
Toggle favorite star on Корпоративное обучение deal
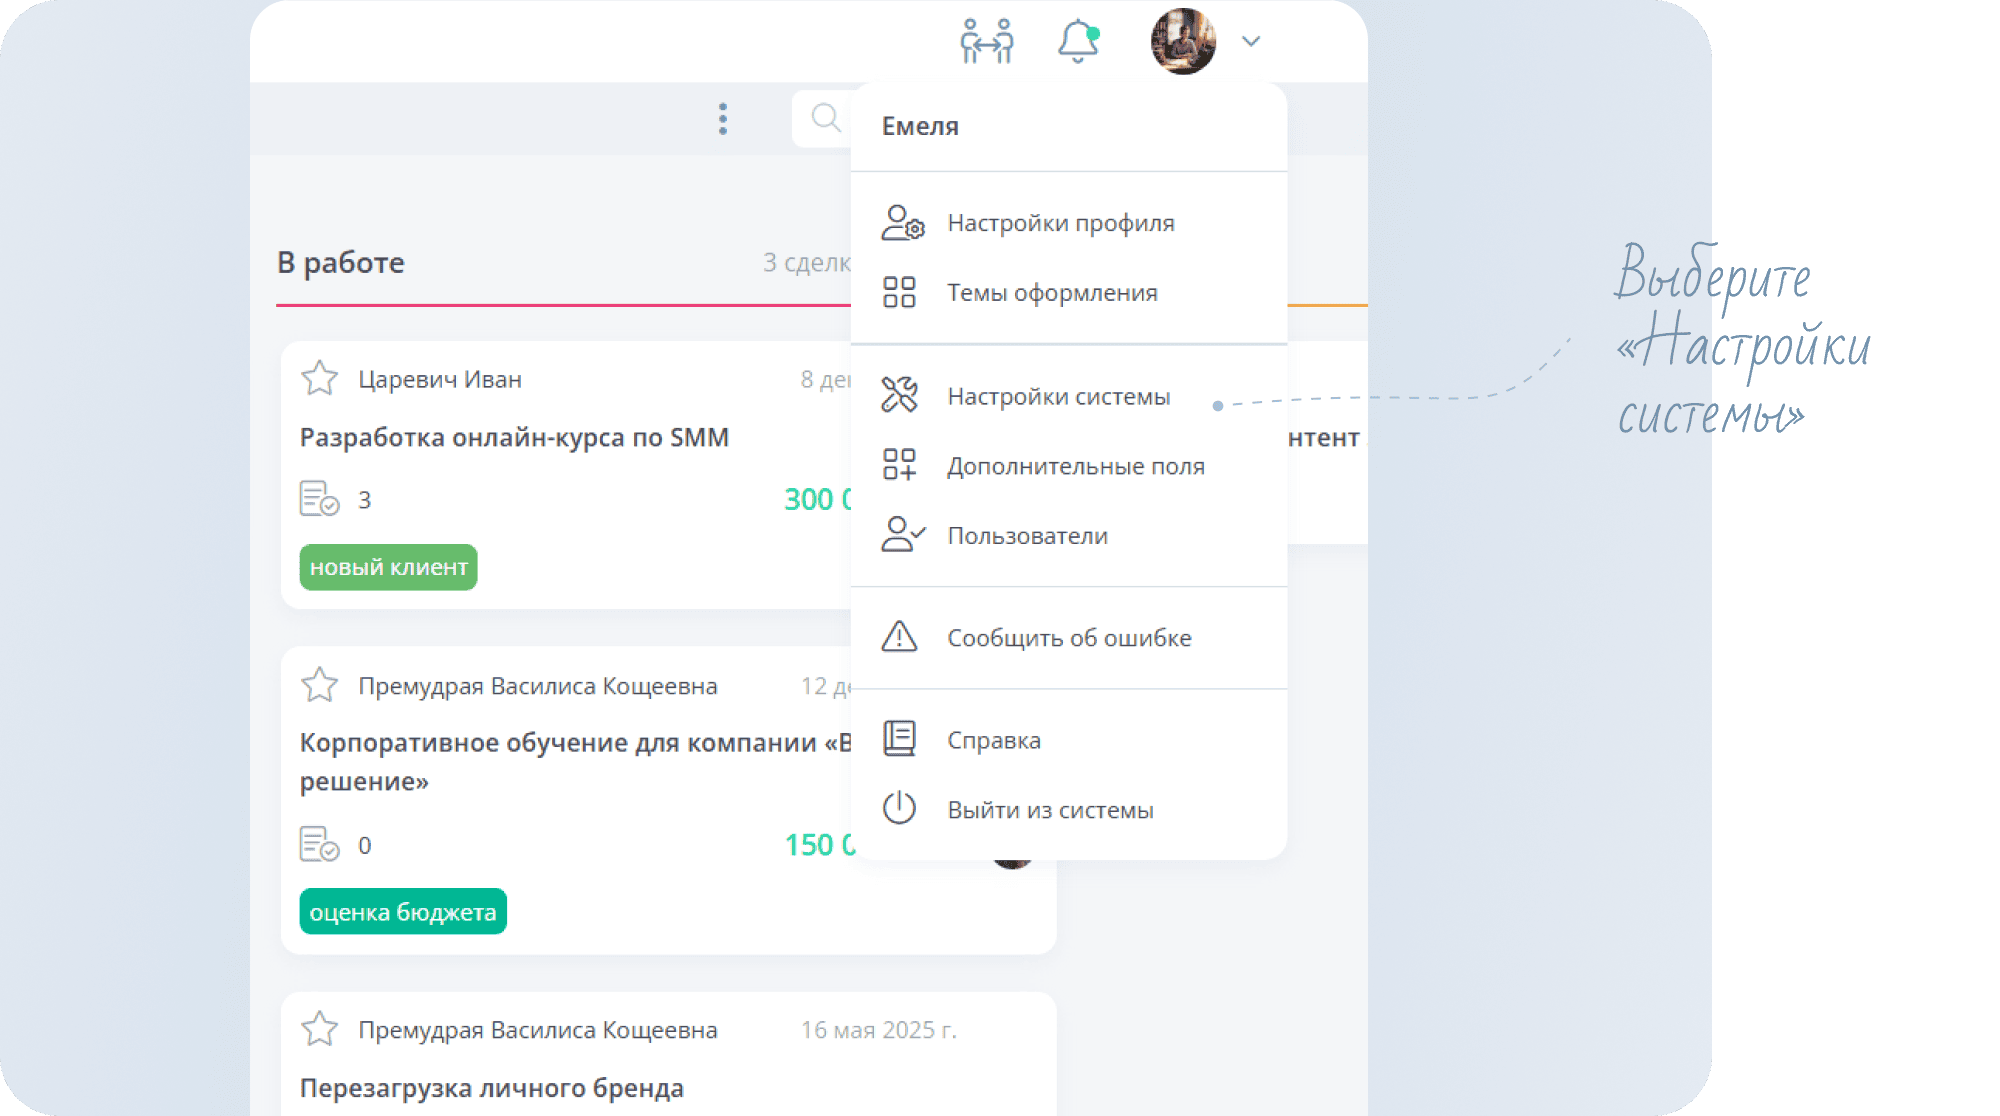pos(320,686)
